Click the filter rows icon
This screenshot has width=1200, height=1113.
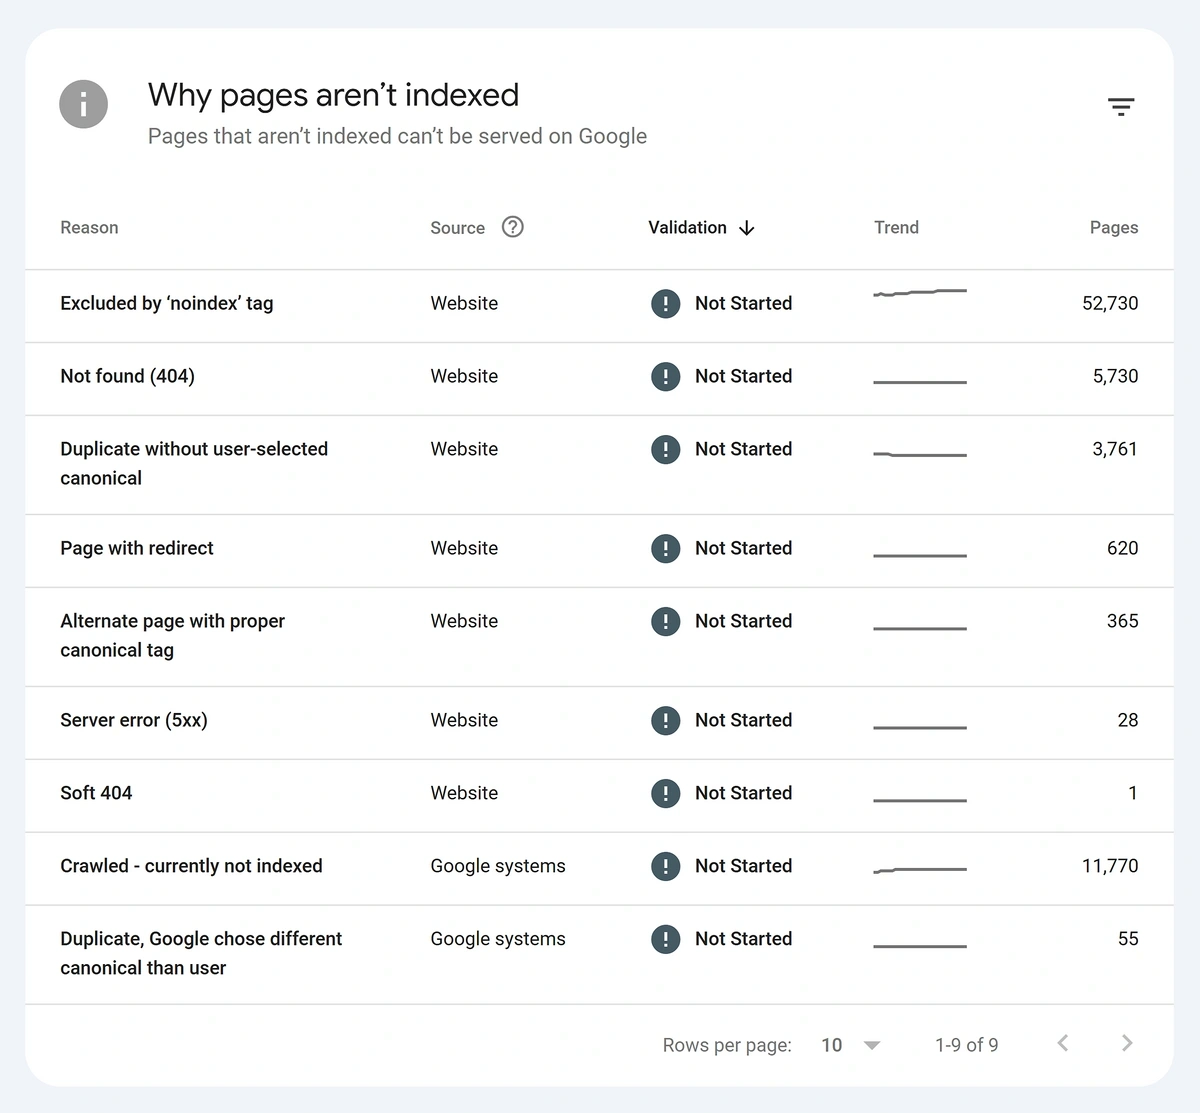point(1120,107)
